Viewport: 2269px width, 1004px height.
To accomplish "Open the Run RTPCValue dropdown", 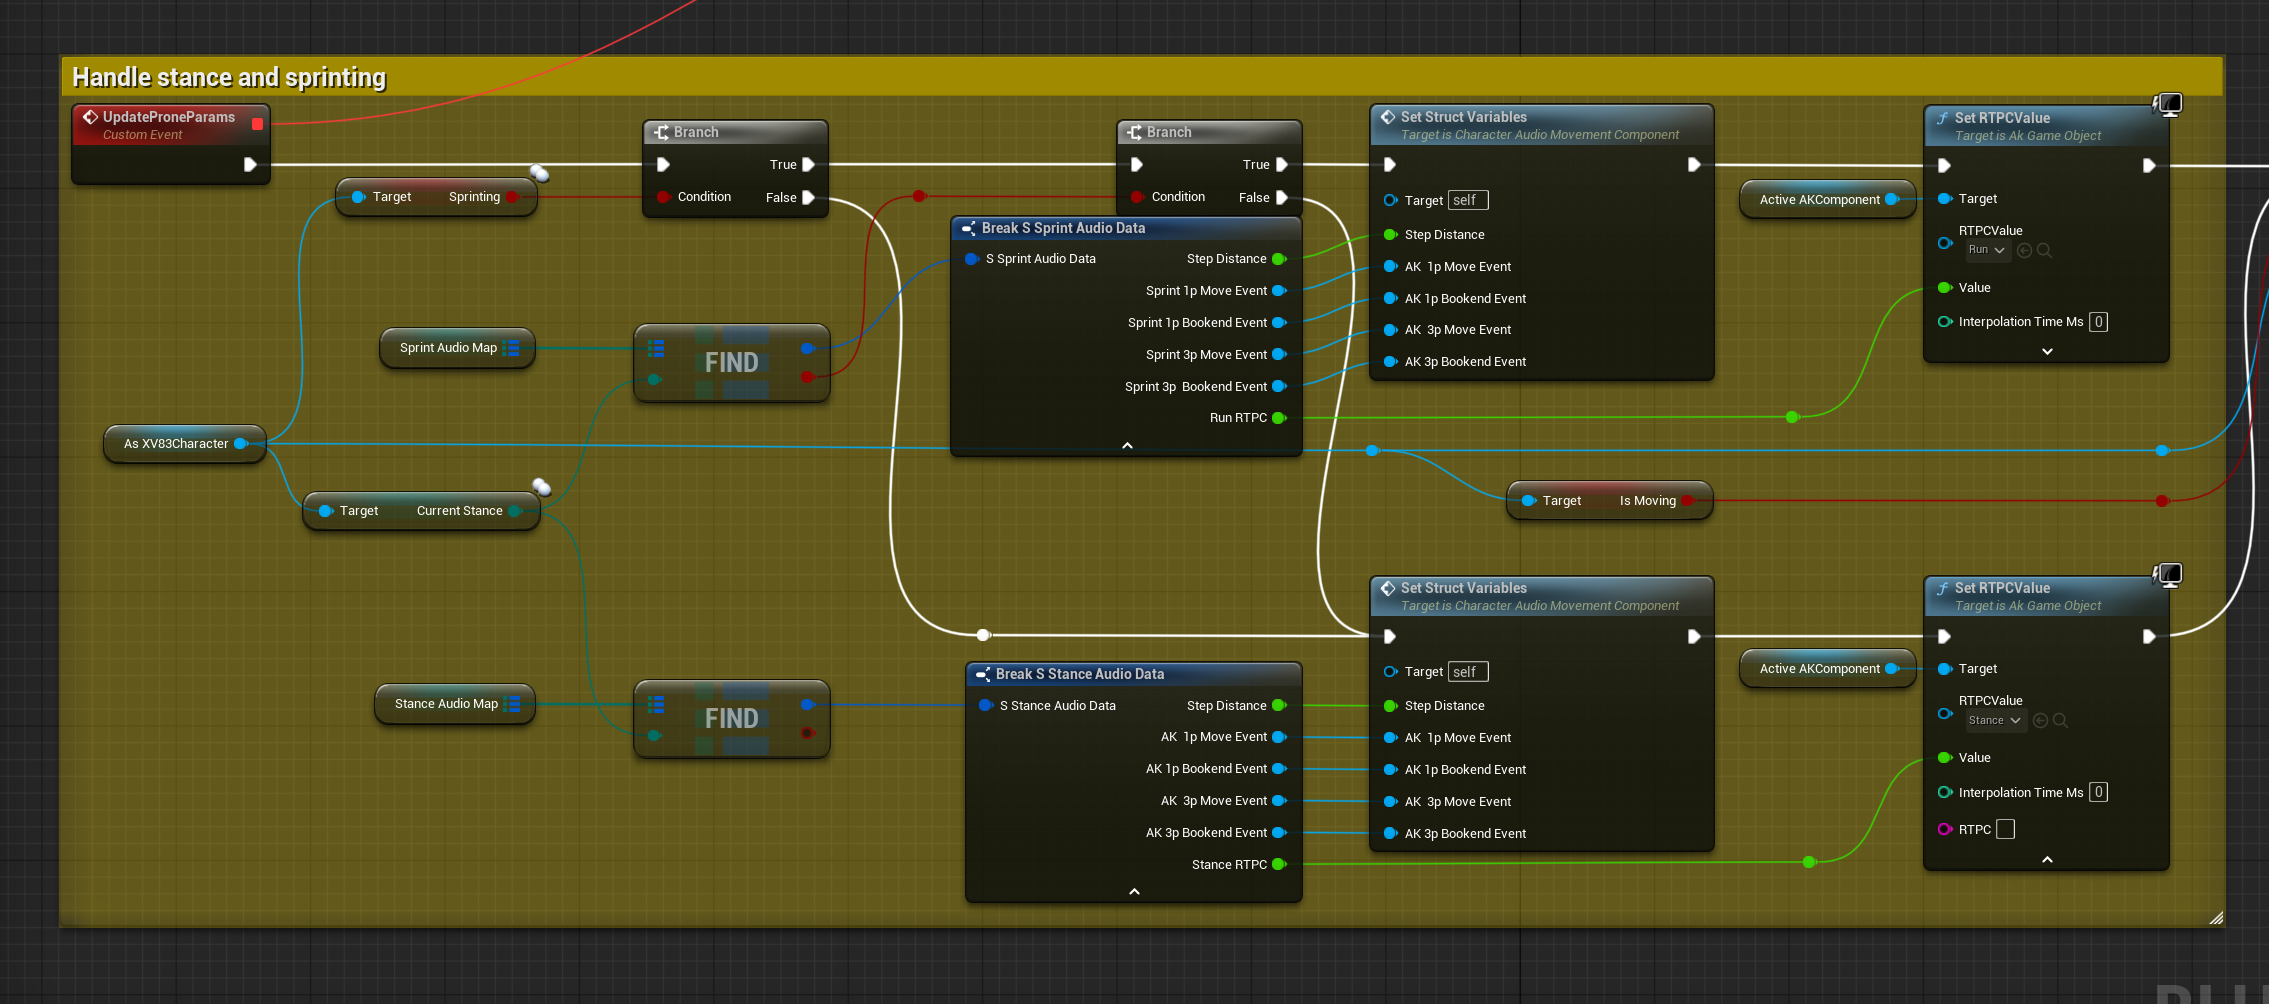I will tap(1987, 250).
